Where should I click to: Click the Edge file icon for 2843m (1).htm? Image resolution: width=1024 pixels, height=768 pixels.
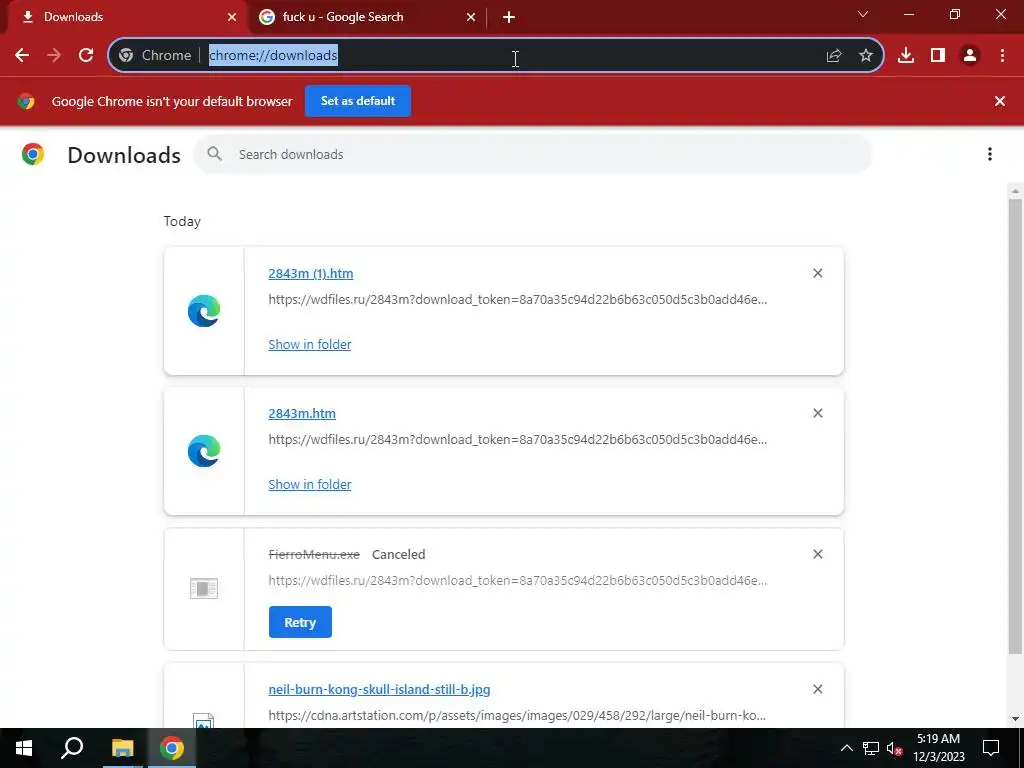tap(204, 311)
